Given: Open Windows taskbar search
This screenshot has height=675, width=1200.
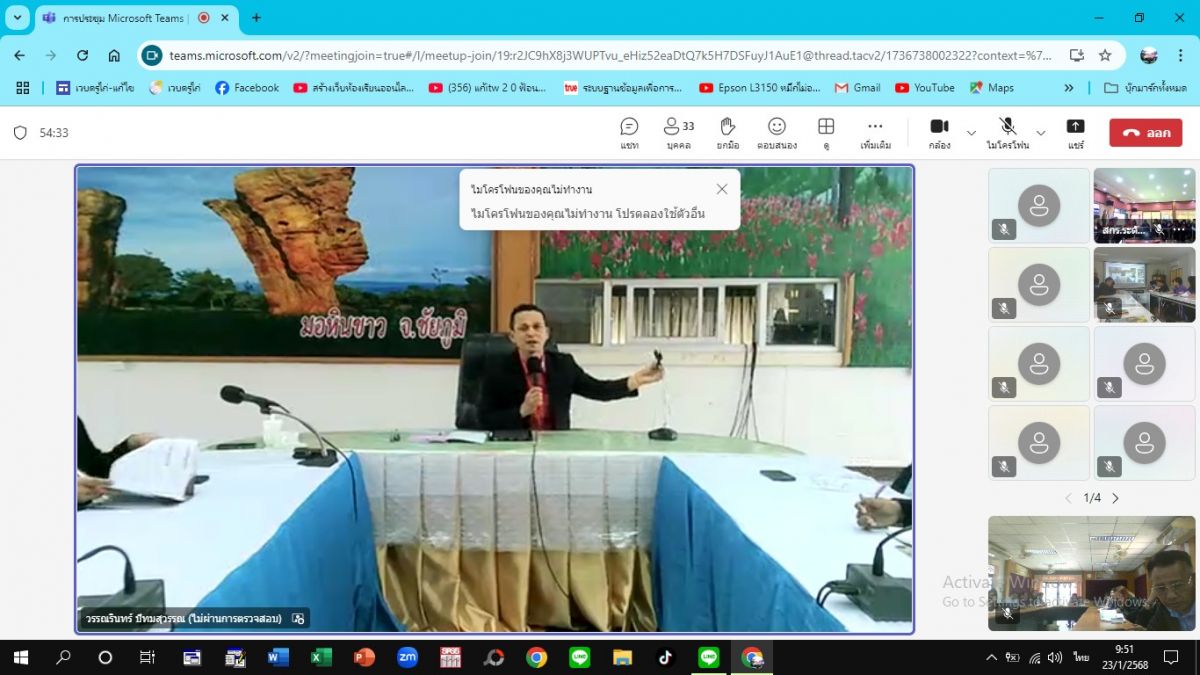Looking at the screenshot, I should (x=63, y=657).
